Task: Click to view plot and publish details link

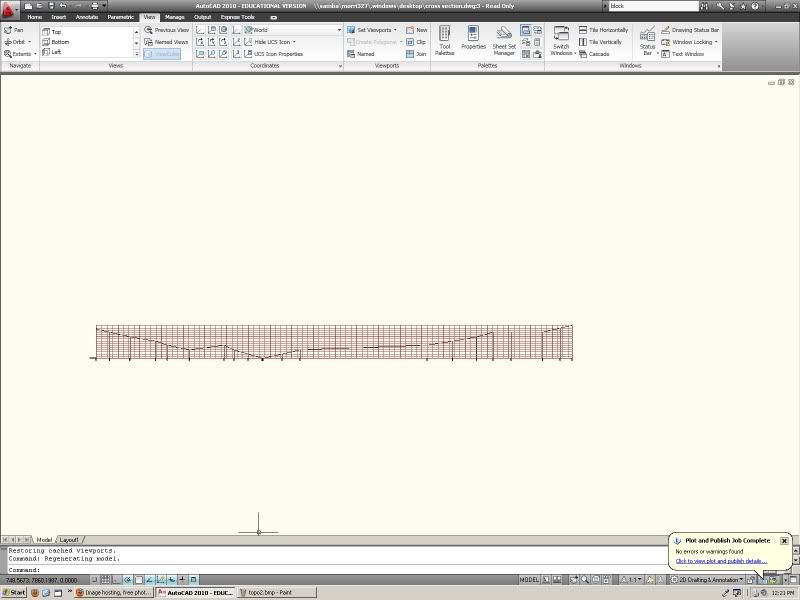Action: pyautogui.click(x=721, y=561)
